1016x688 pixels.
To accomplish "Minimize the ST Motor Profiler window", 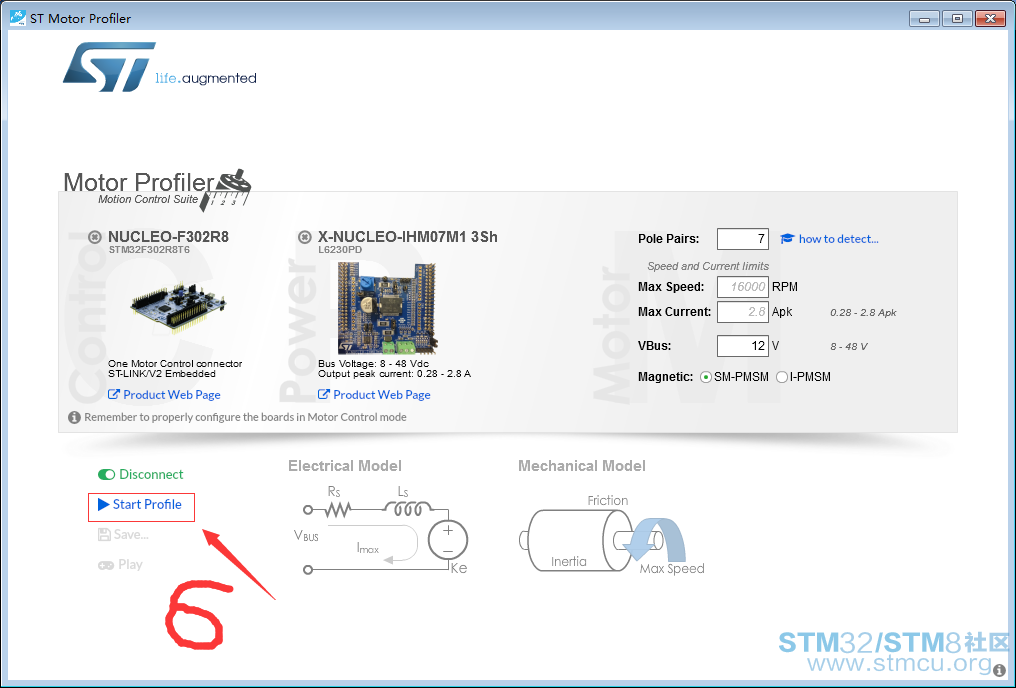I will tap(924, 19).
